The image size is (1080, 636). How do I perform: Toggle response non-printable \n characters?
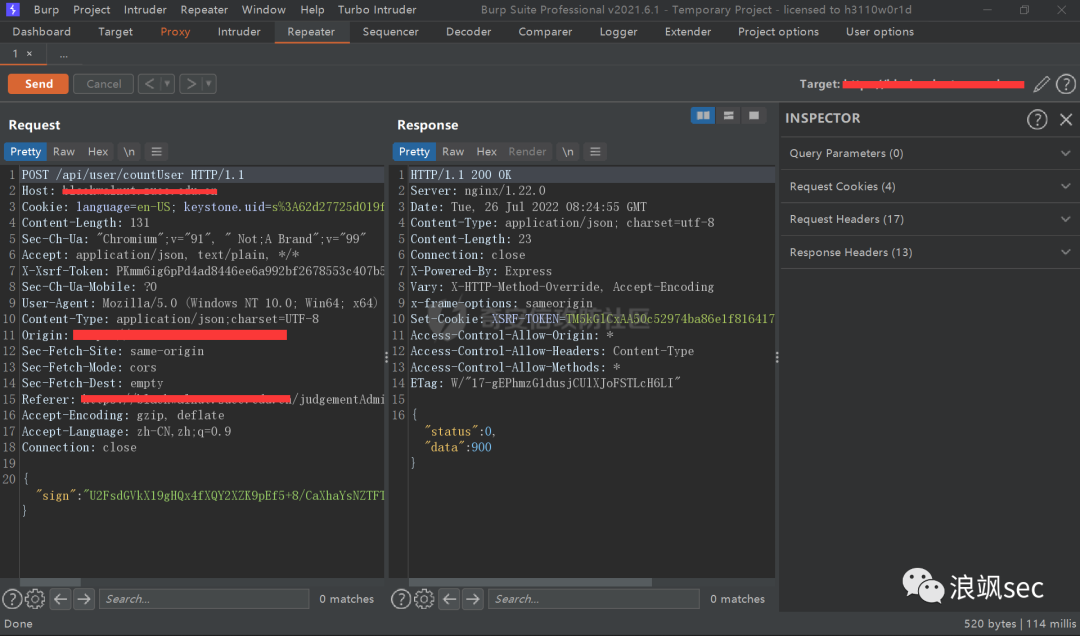[568, 152]
